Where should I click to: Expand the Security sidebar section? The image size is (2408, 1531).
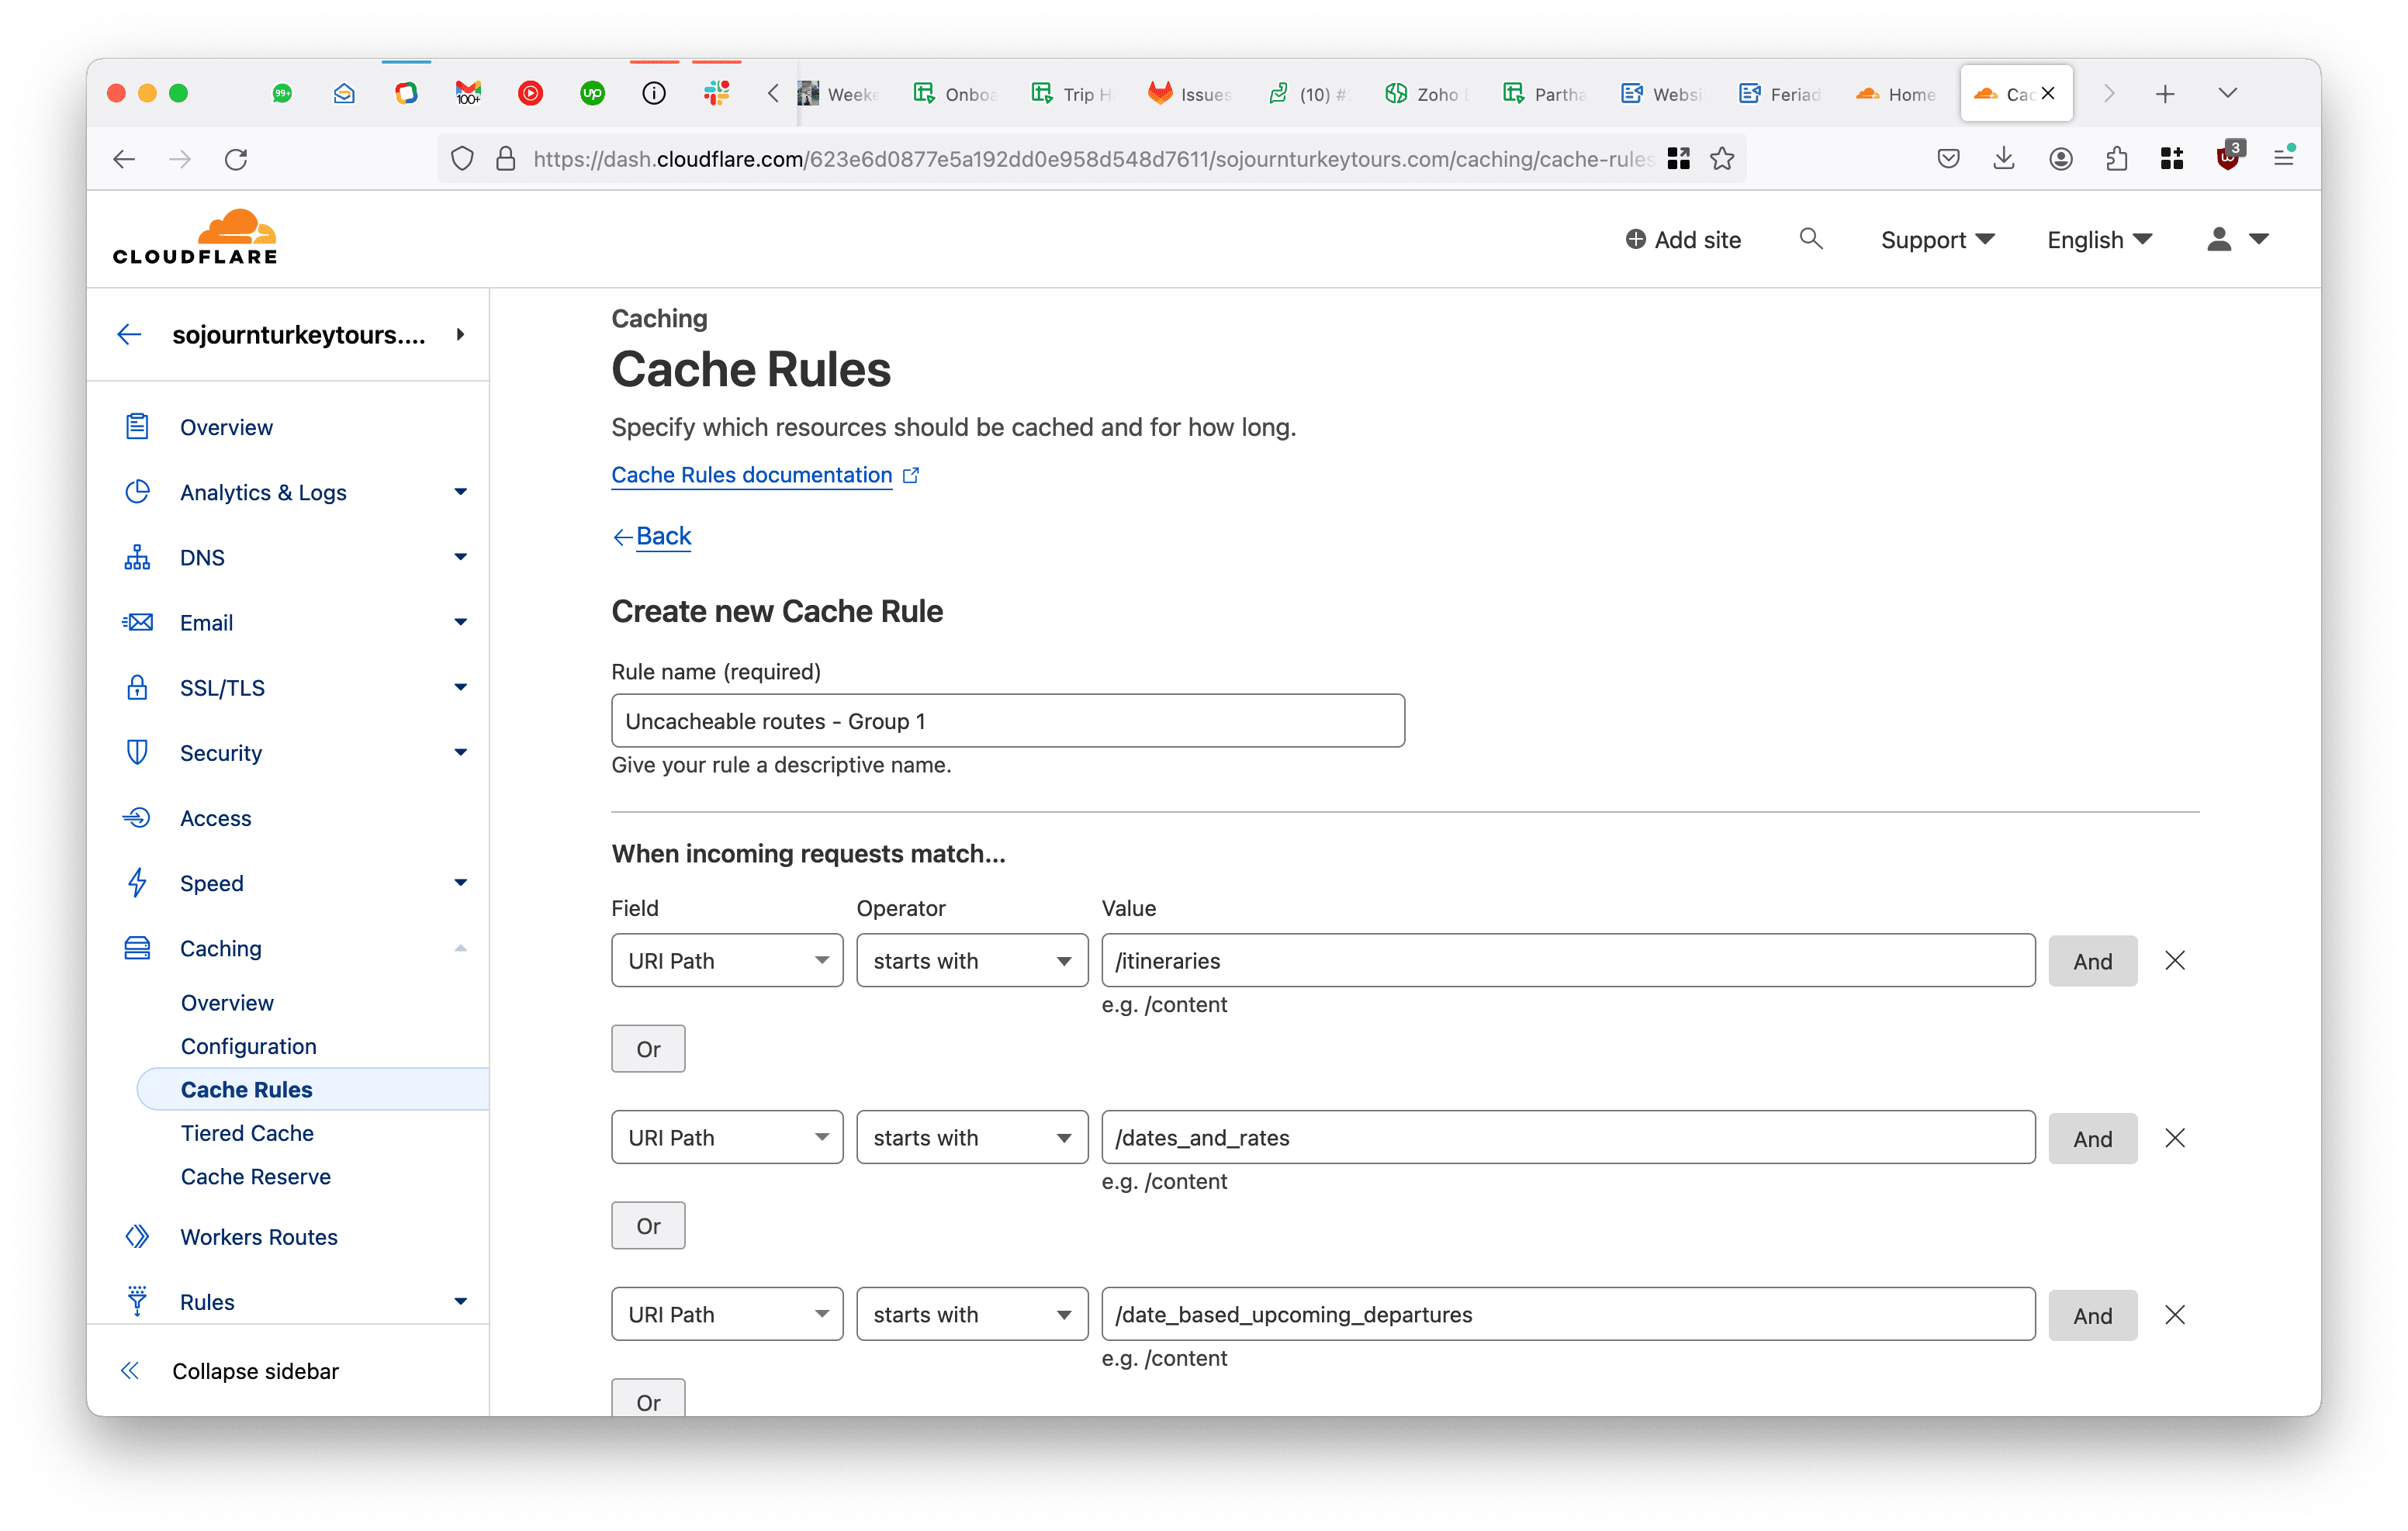coord(460,753)
